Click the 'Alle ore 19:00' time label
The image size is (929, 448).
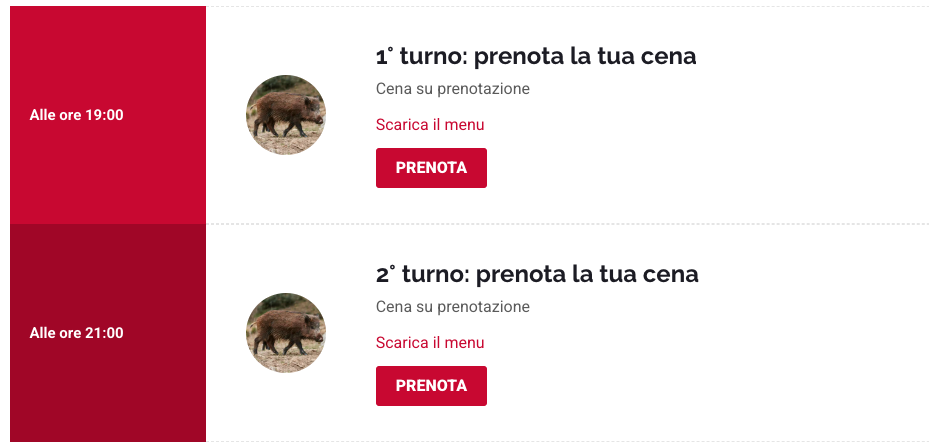click(77, 115)
